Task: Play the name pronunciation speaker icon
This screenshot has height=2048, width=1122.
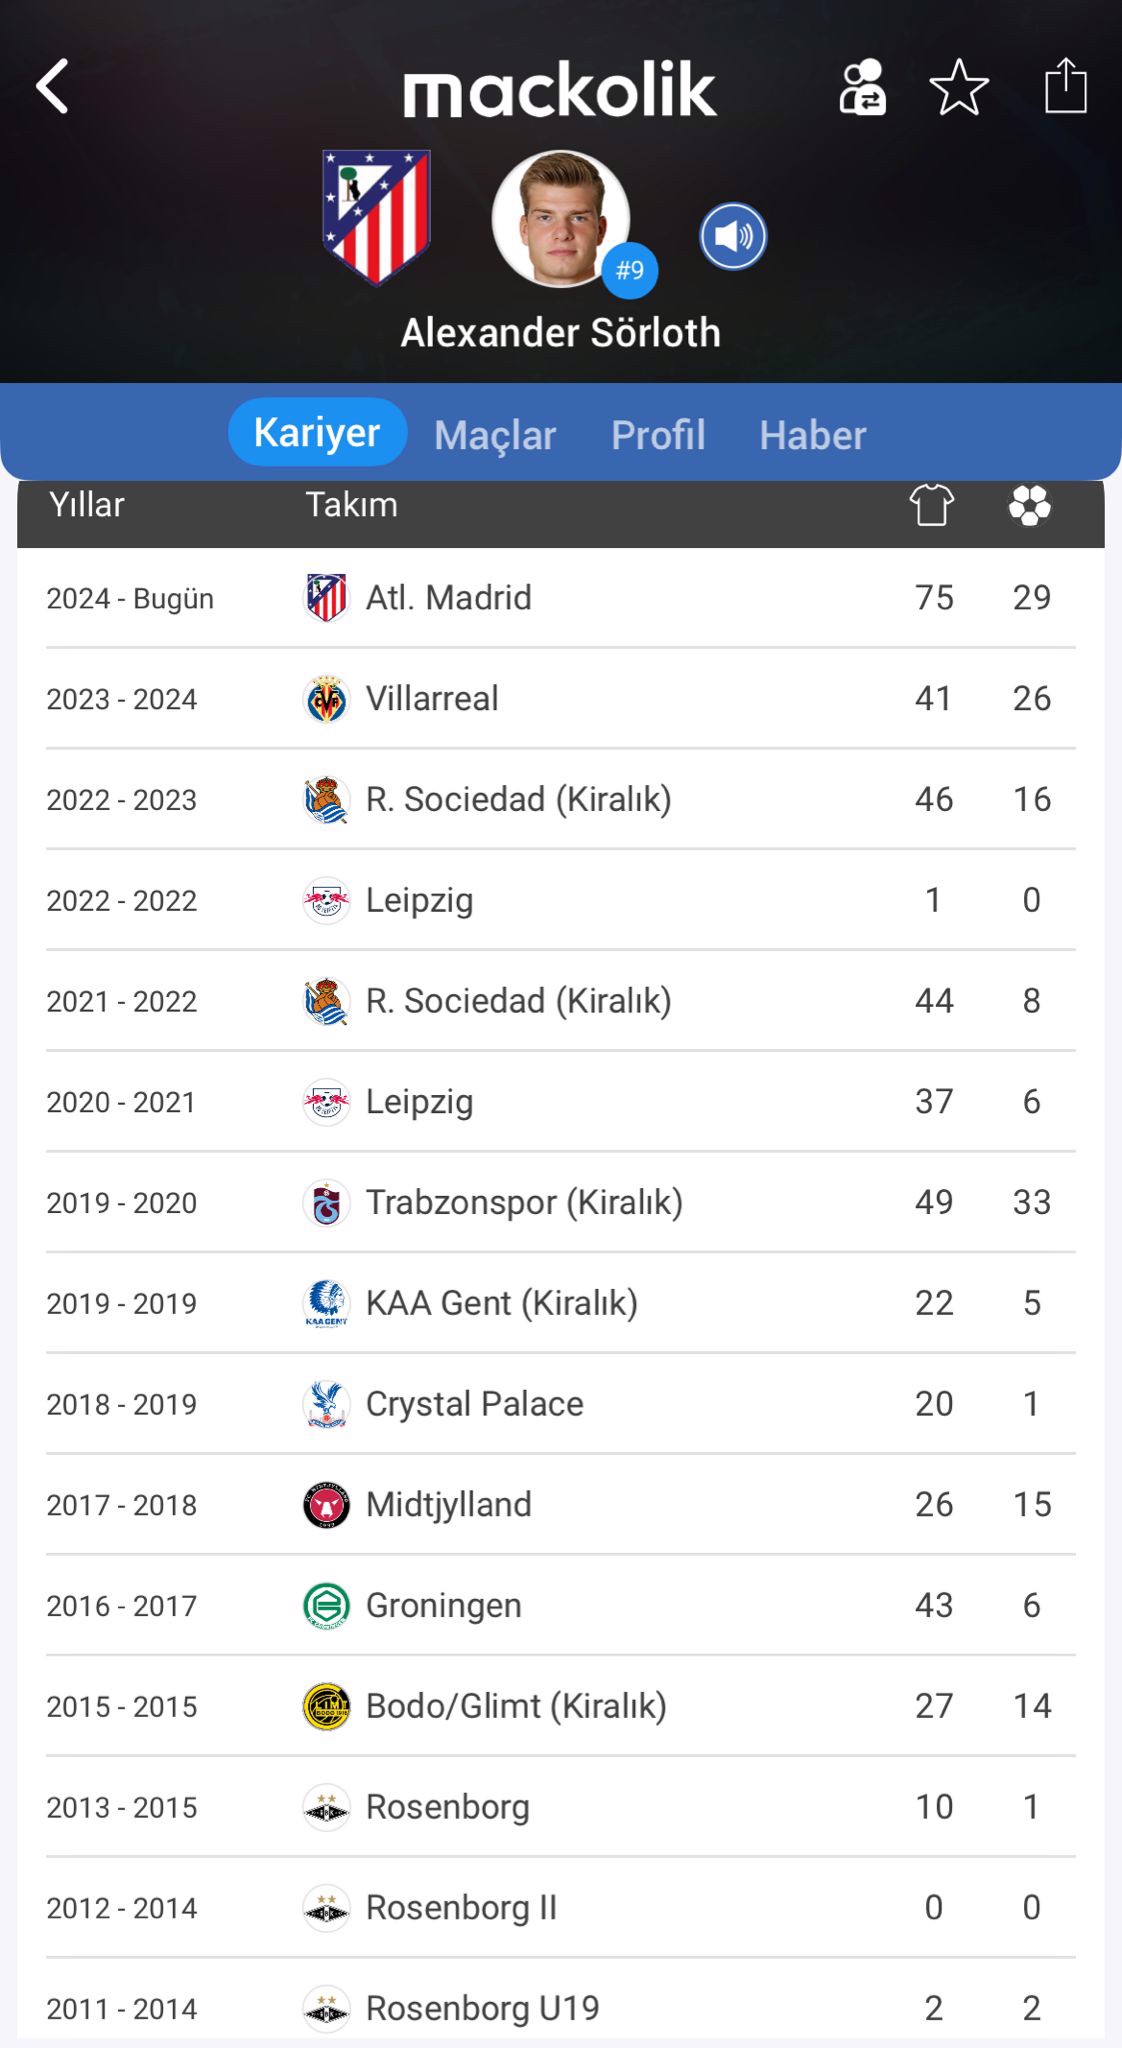Action: tap(733, 237)
